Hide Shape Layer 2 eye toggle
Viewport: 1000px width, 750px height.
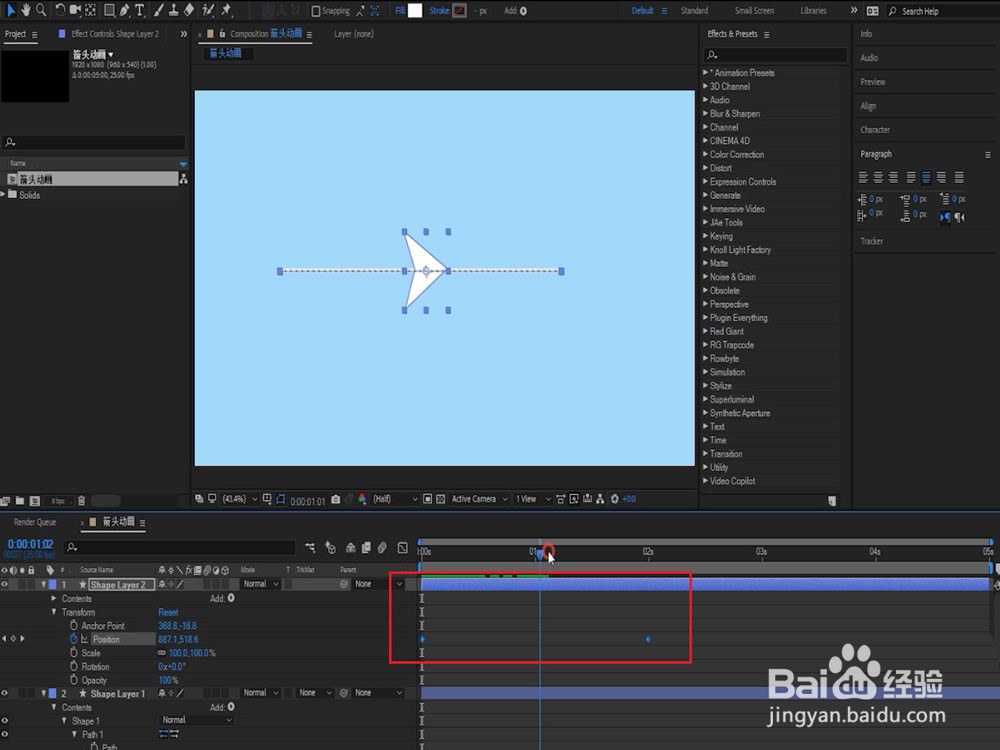pos(4,584)
